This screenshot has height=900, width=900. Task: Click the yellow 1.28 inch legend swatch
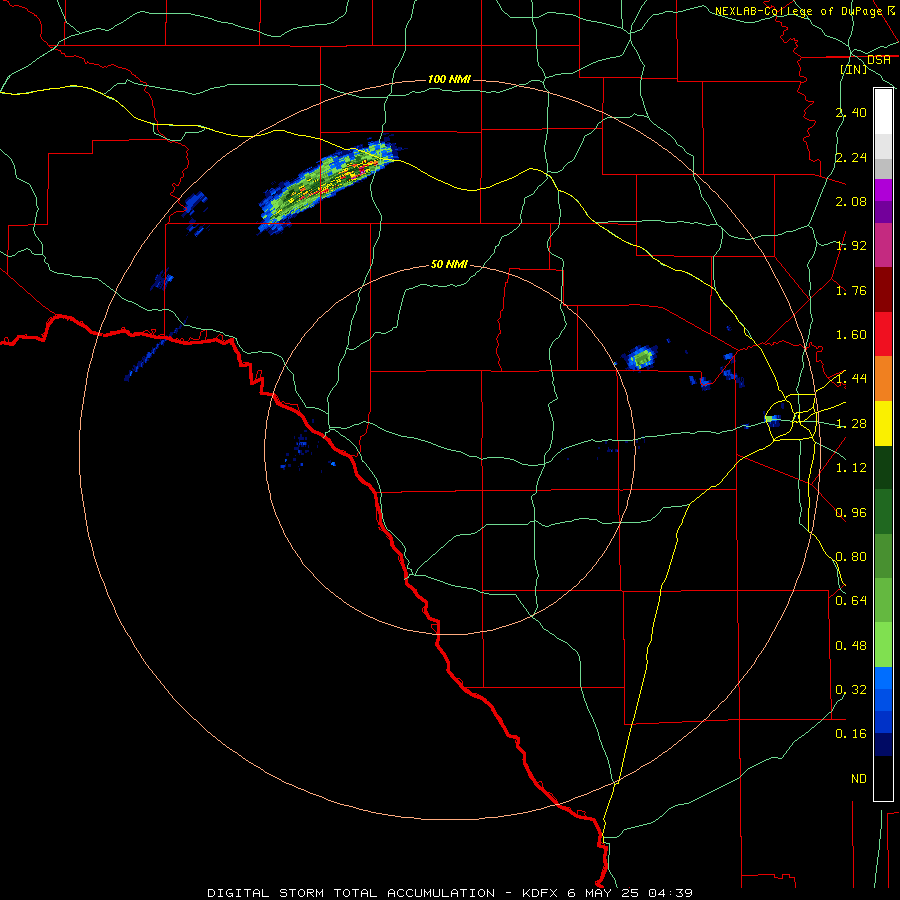point(883,423)
